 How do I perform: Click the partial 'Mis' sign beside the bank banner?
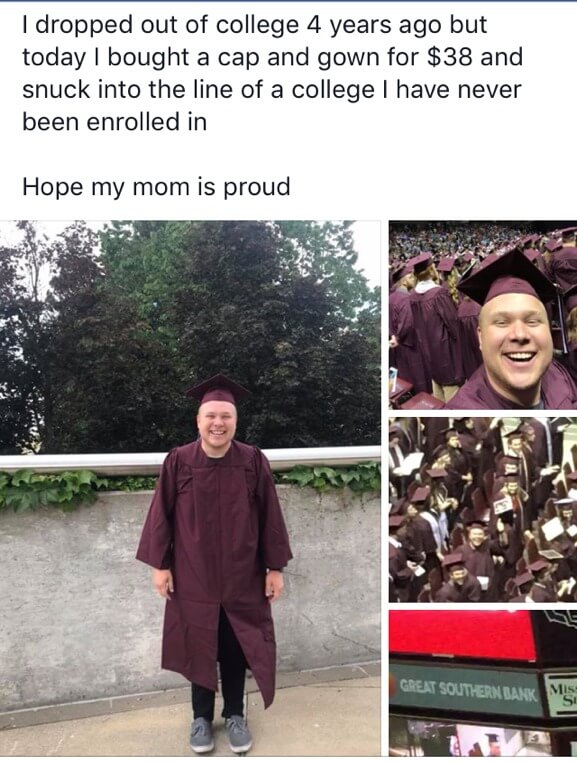coord(561,694)
